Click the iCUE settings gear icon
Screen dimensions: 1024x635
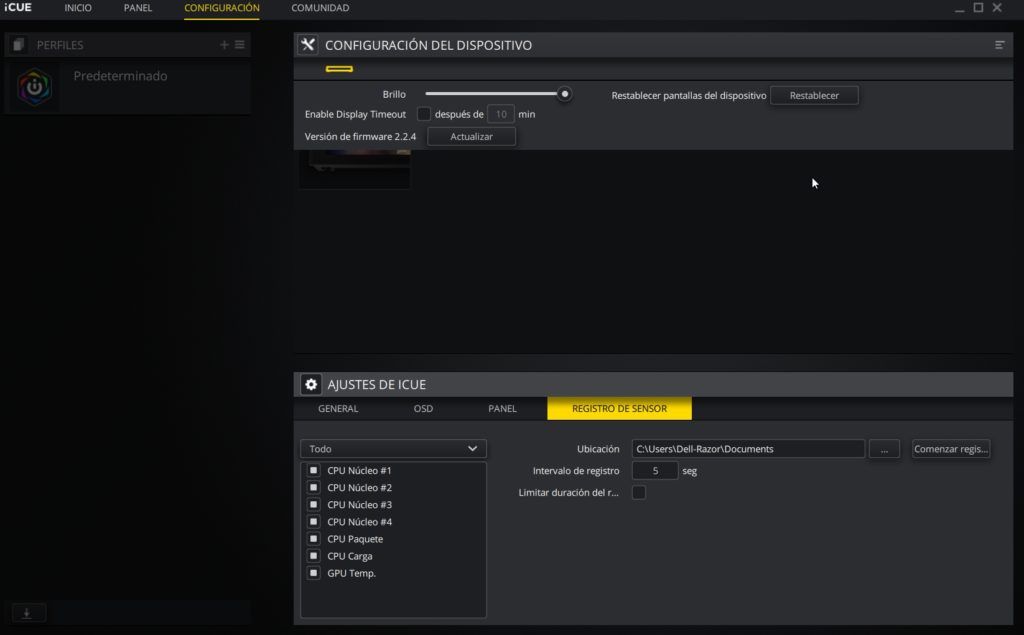click(x=311, y=384)
